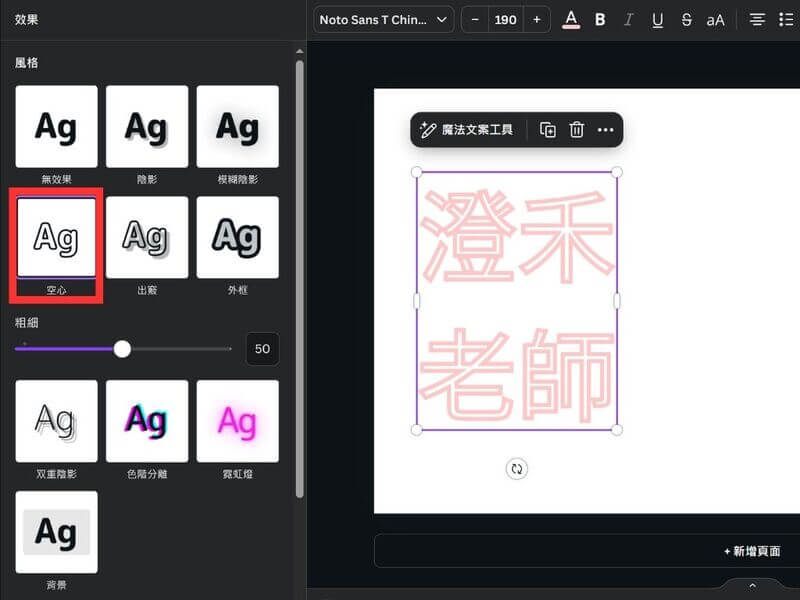Viewport: 800px width, 600px height.
Task: Open the three-dot more options menu
Action: click(x=605, y=130)
